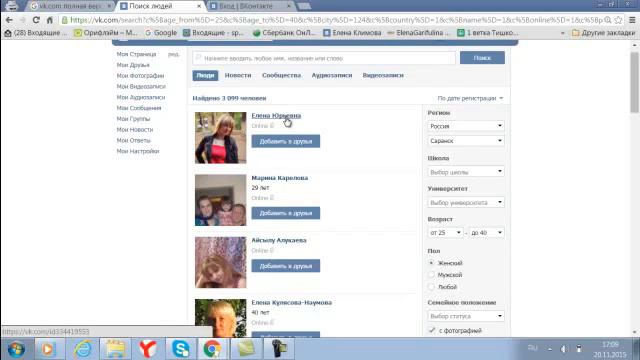This screenshot has width=640, height=360.
Task: Select Мужской gender radio button
Action: point(431,275)
